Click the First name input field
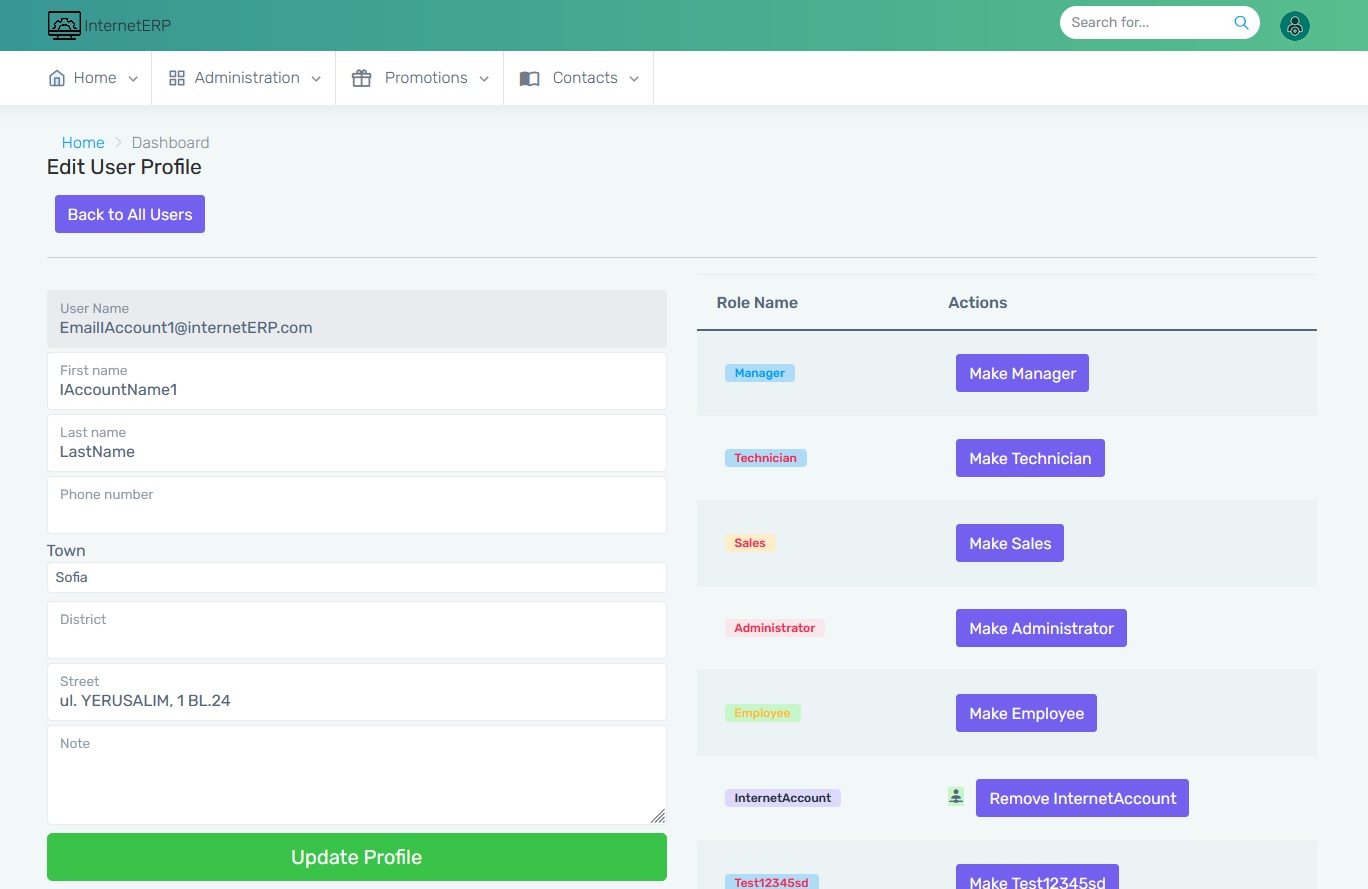1368x889 pixels. 357,381
